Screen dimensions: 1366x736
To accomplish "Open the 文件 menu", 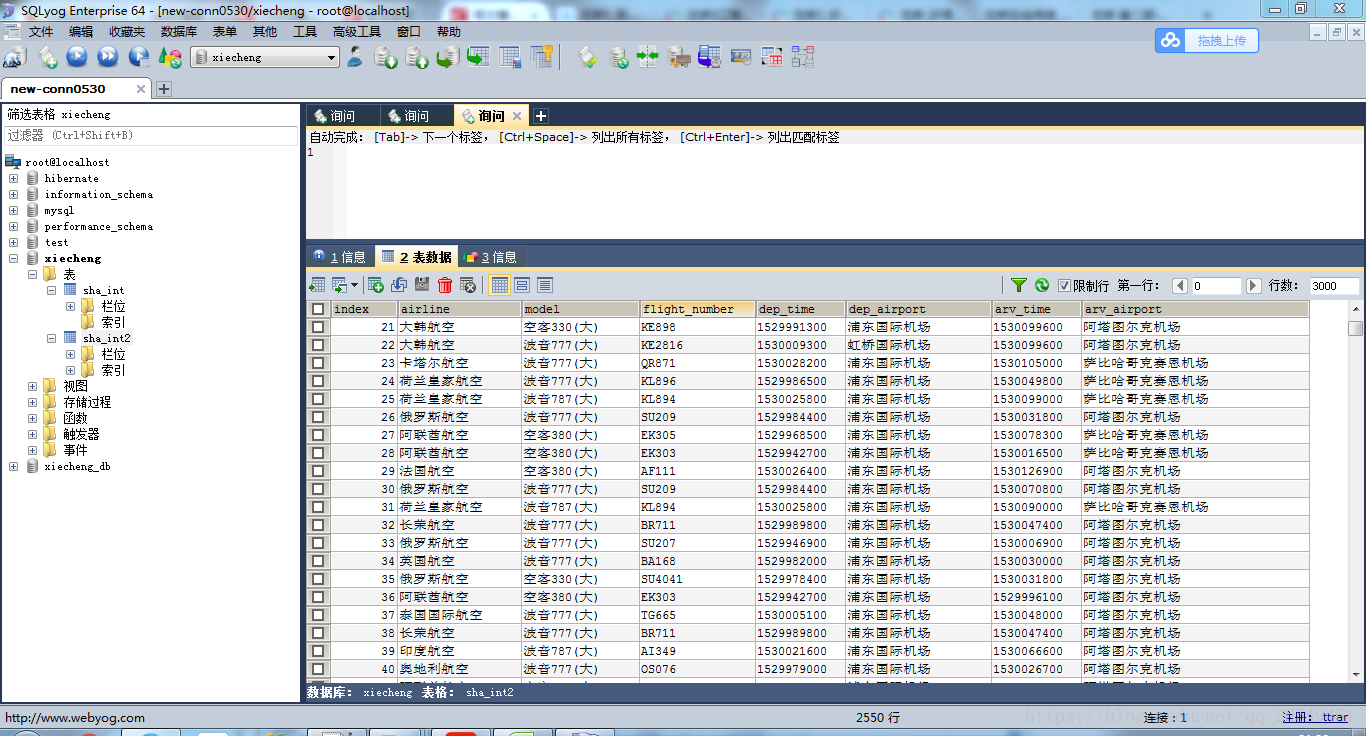I will click(x=41, y=32).
